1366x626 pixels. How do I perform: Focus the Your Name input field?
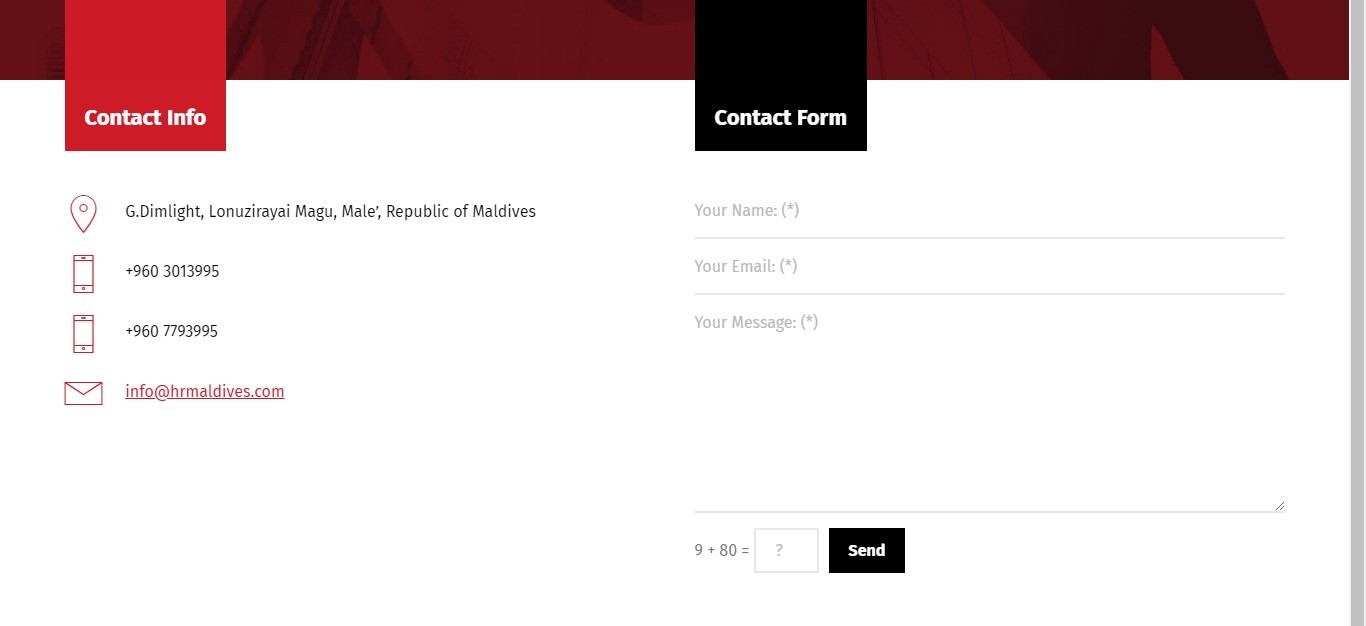pyautogui.click(x=989, y=211)
